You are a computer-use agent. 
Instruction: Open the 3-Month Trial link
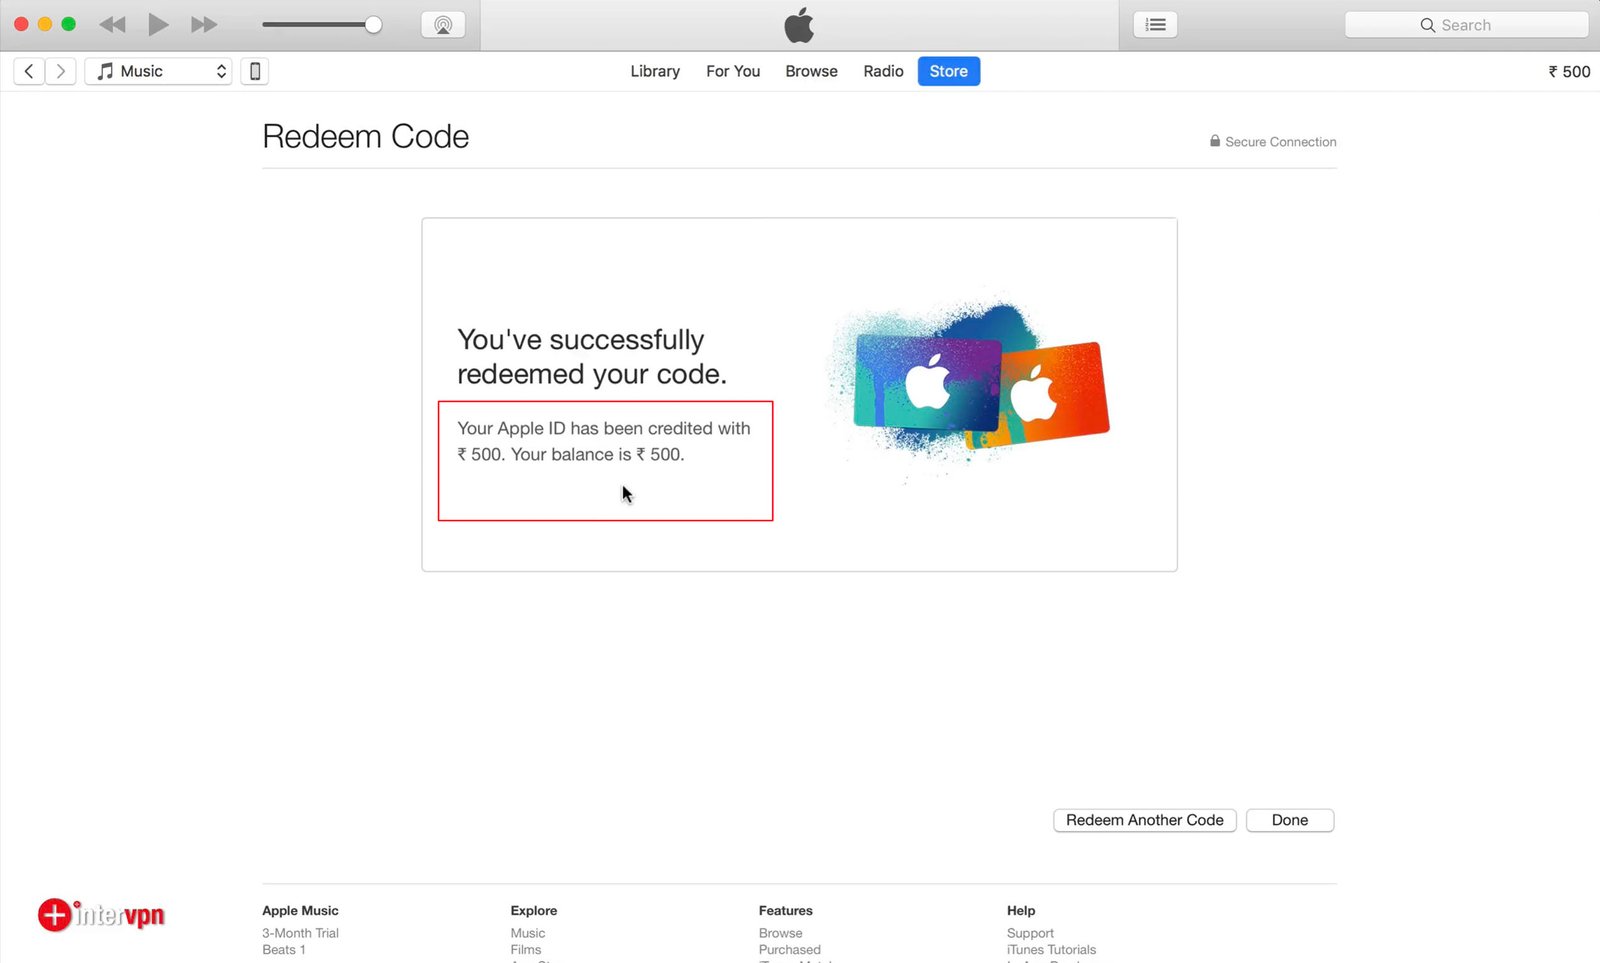point(300,933)
